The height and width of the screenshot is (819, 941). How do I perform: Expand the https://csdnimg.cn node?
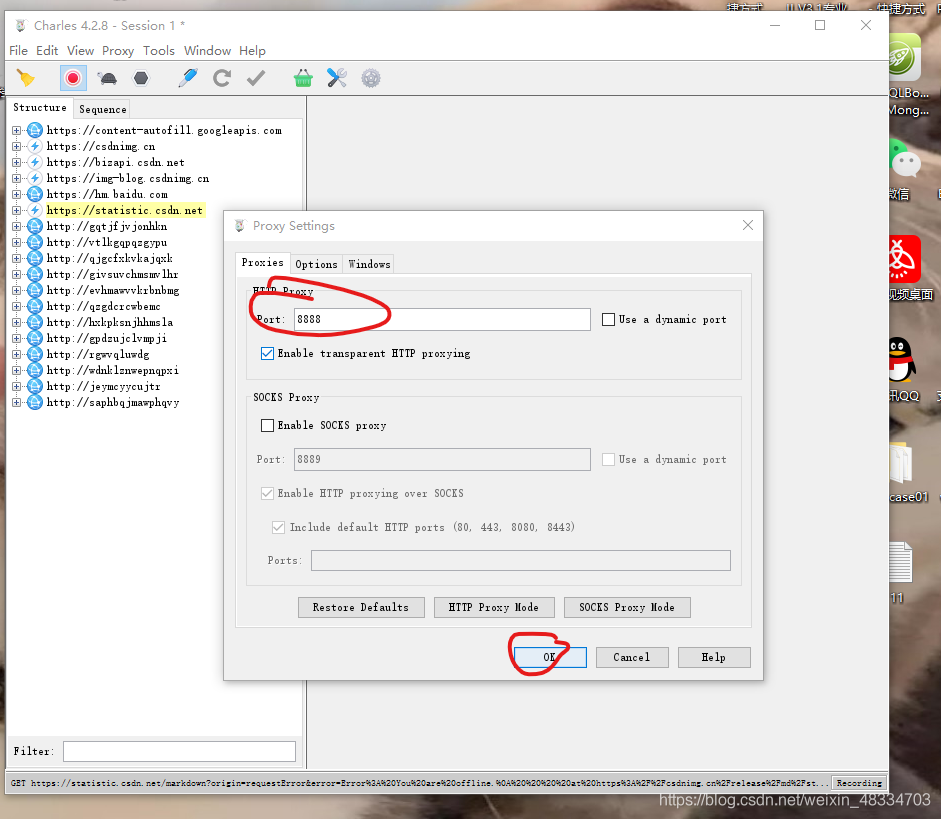[x=17, y=146]
